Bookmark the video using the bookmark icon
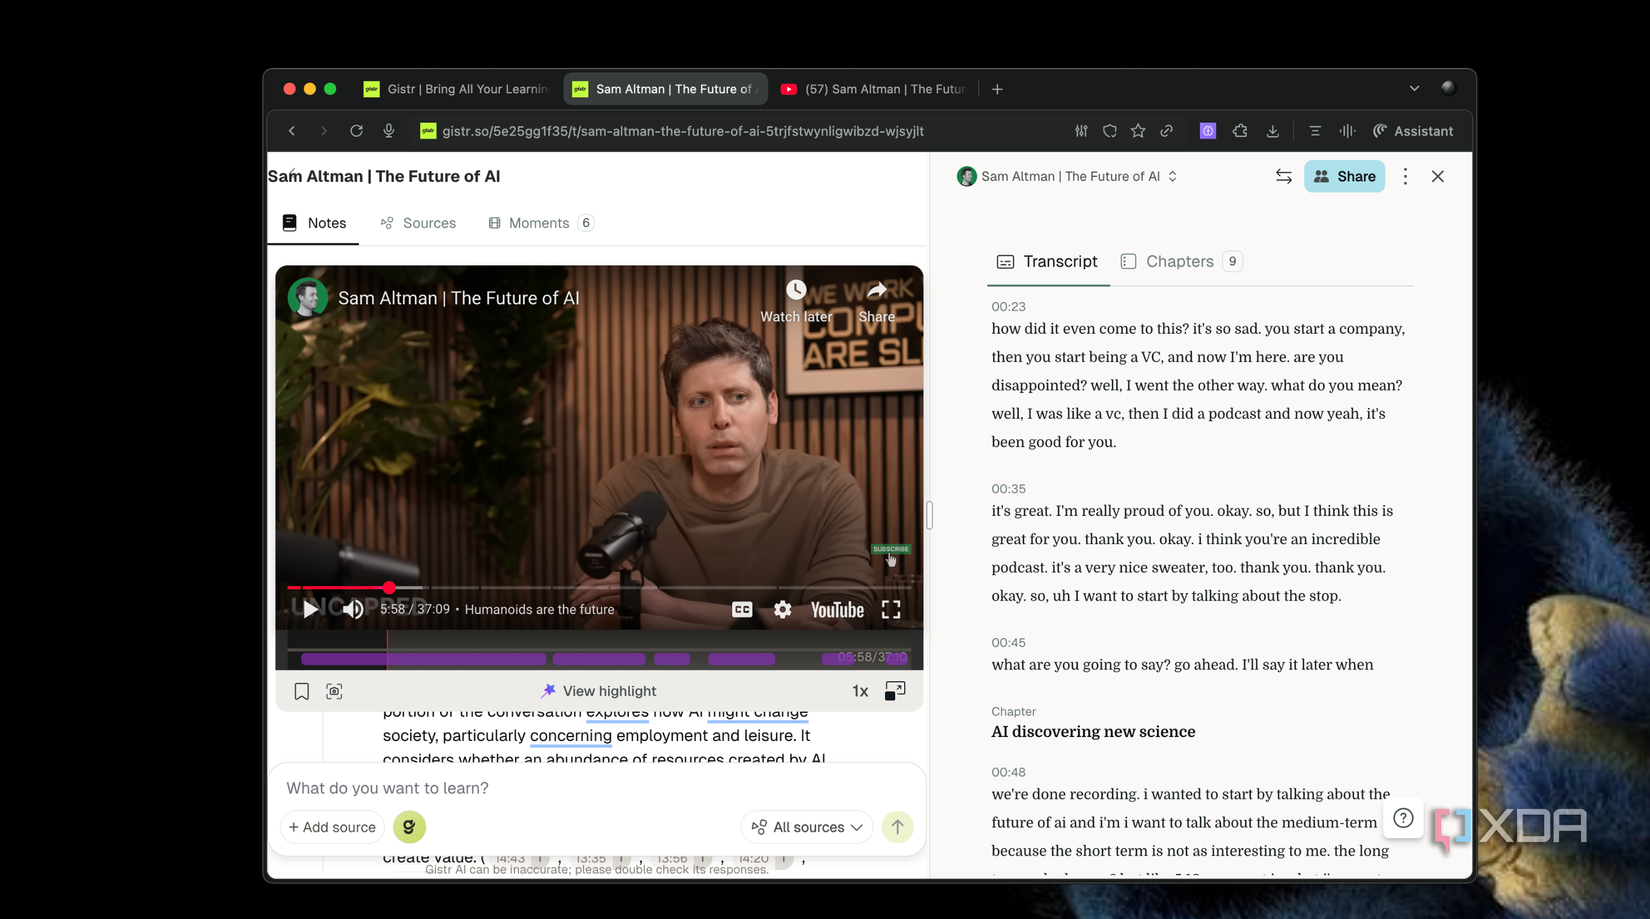Image resolution: width=1650 pixels, height=919 pixels. coord(301,691)
